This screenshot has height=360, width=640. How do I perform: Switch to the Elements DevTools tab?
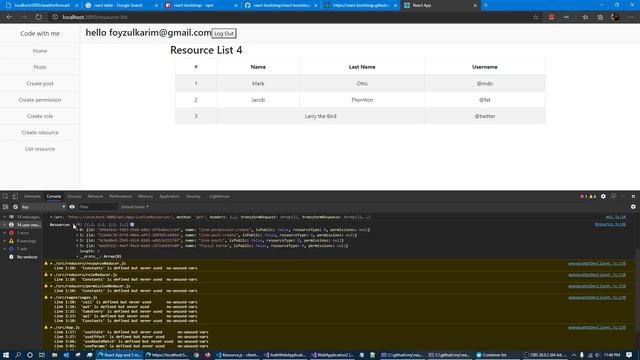tap(32, 196)
